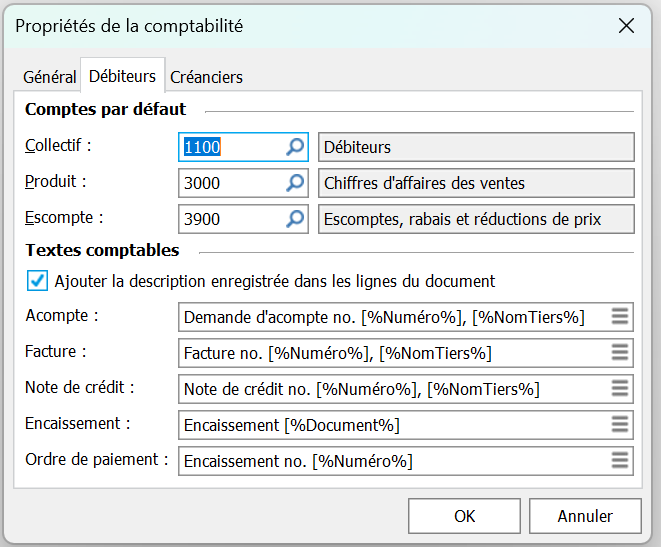The height and width of the screenshot is (547, 661).
Task: Select the Débiteurs tab
Action: point(122,76)
